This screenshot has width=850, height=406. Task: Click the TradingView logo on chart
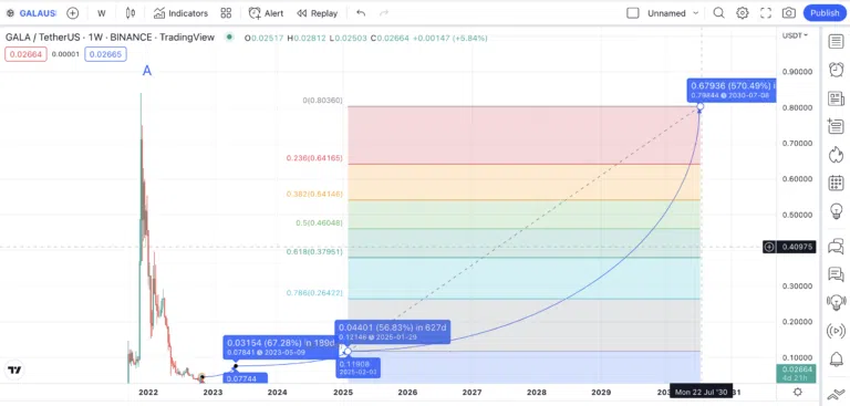[x=15, y=370]
